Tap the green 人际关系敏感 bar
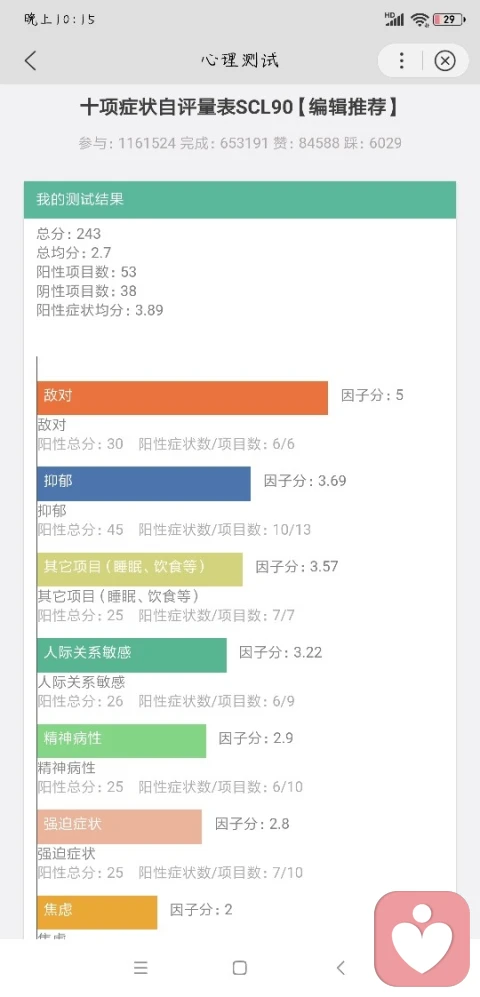This screenshot has width=480, height=997. click(132, 655)
